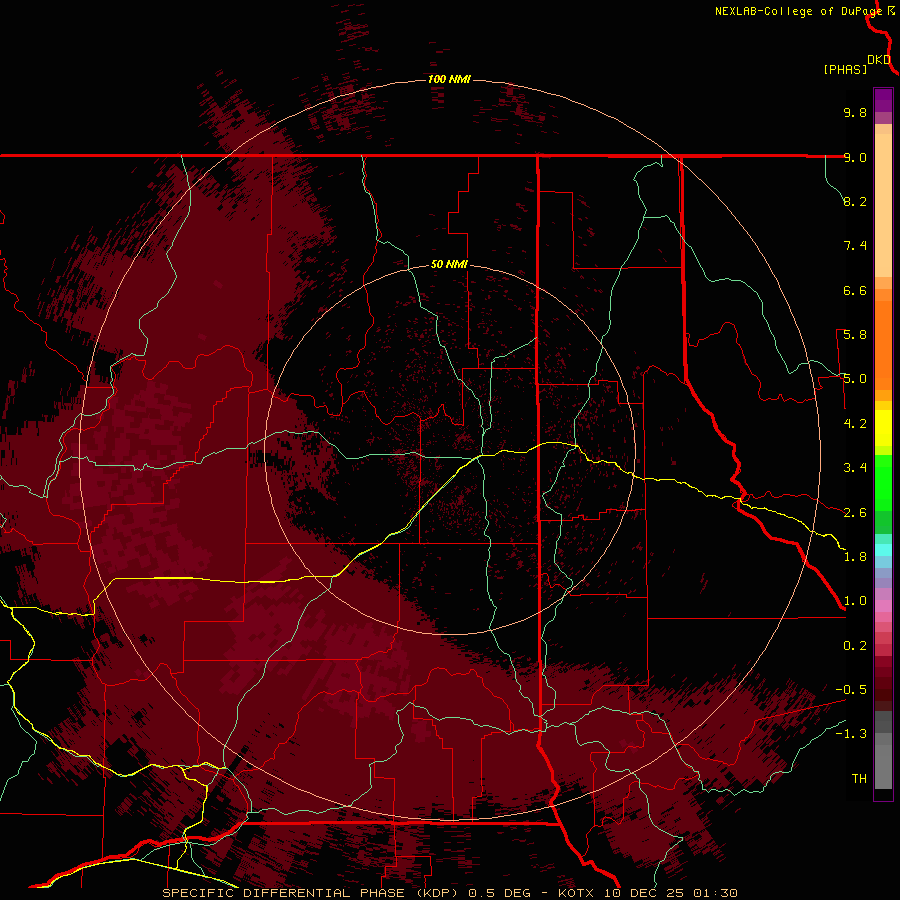
Task: Click the 50 NMI range ring label
Action: click(449, 264)
